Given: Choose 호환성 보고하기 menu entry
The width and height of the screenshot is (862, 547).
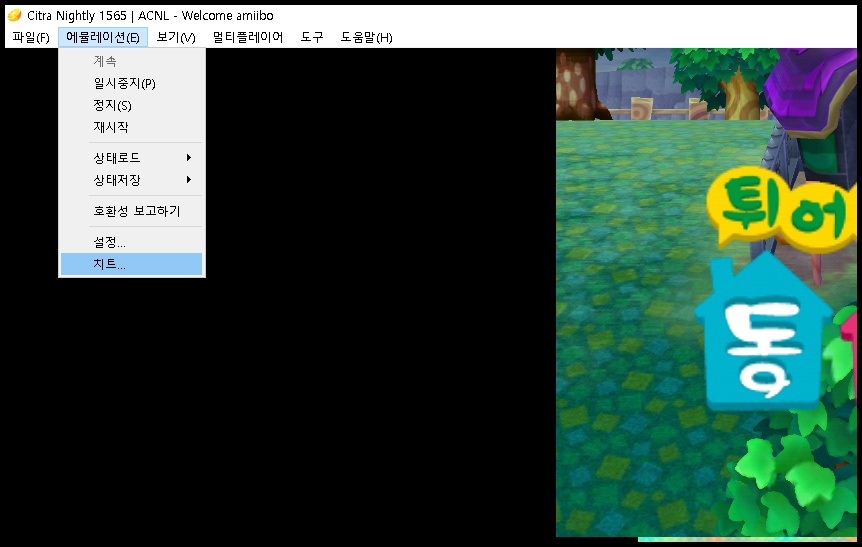Looking at the screenshot, I should point(131,211).
